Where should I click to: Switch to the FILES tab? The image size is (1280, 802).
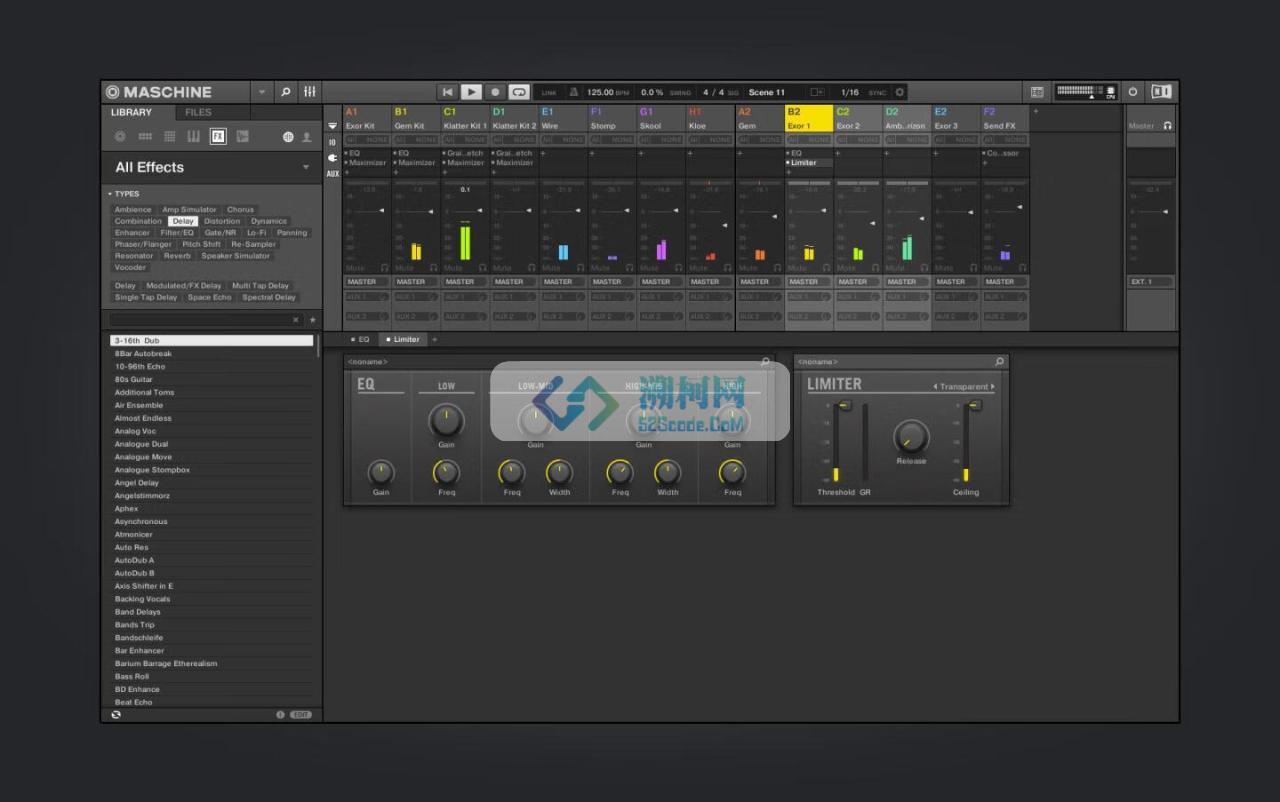pyautogui.click(x=198, y=112)
